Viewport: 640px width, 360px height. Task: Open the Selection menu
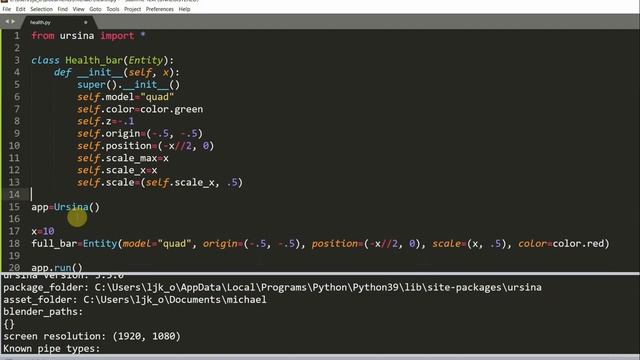pos(41,9)
